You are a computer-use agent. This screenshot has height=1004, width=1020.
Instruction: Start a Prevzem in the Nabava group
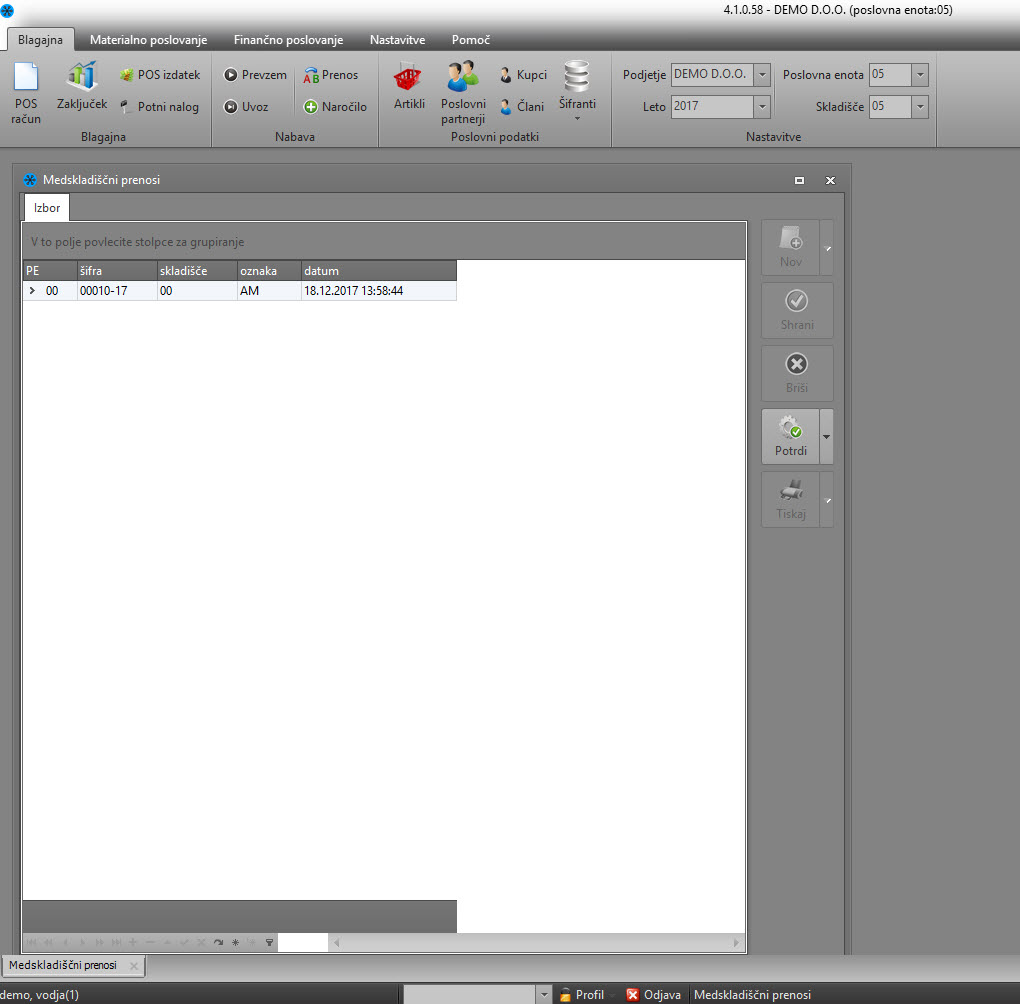256,75
